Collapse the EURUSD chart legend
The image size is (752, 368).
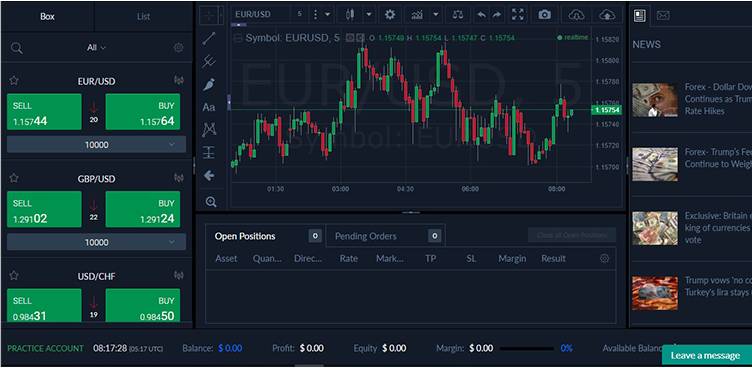238,38
